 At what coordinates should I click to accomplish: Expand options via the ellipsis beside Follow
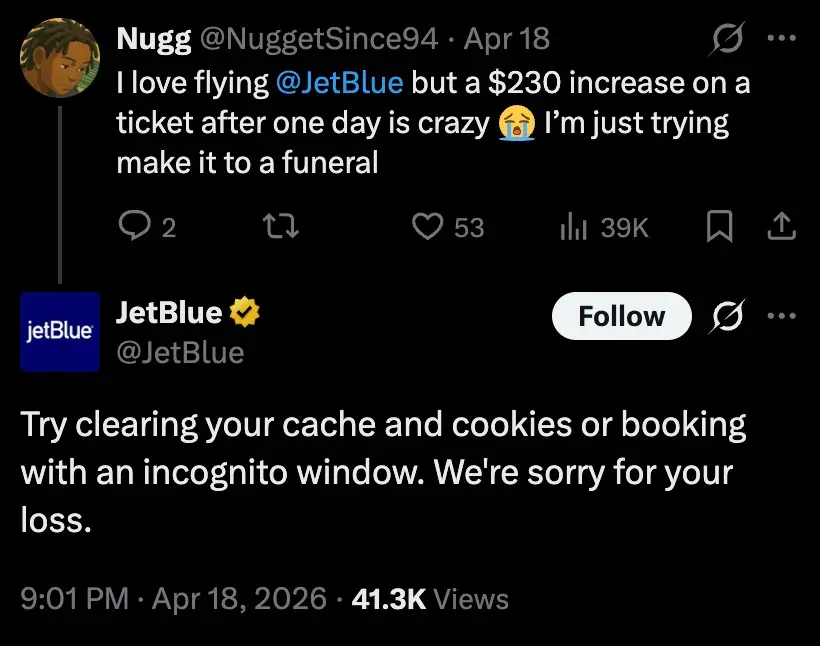pyautogui.click(x=781, y=315)
